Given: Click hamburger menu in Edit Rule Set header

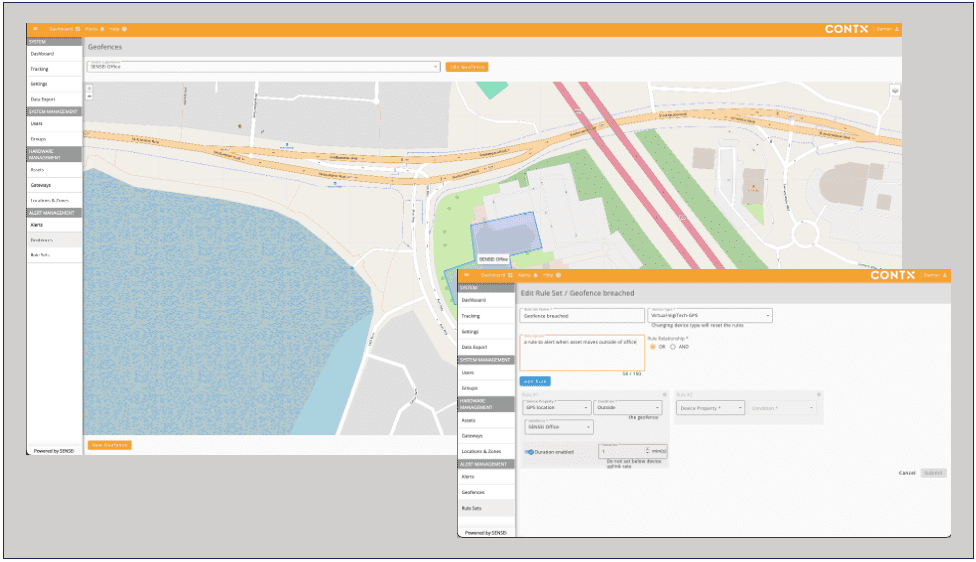Looking at the screenshot, I should point(466,275).
